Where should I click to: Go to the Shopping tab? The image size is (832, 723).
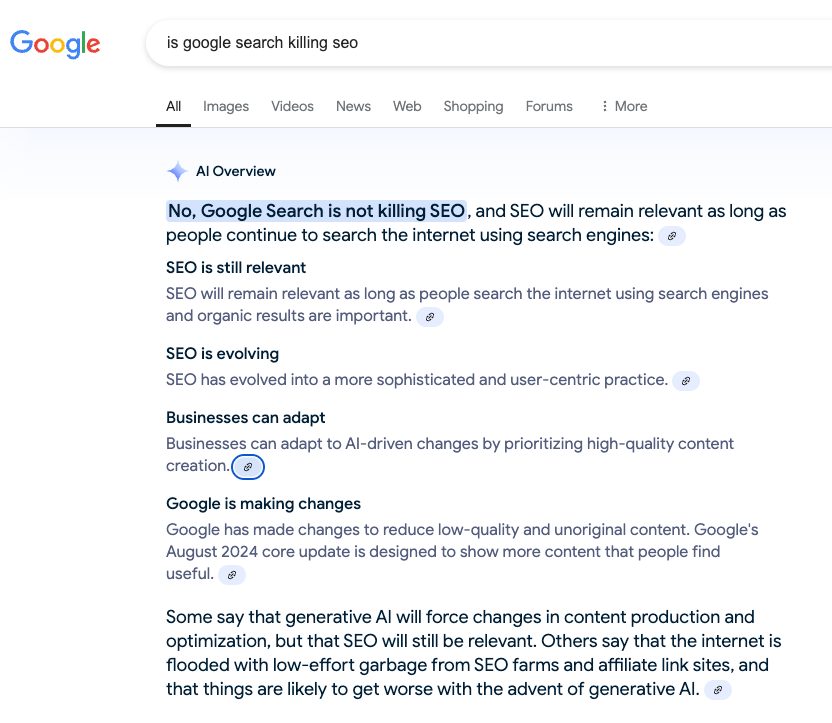pos(473,106)
